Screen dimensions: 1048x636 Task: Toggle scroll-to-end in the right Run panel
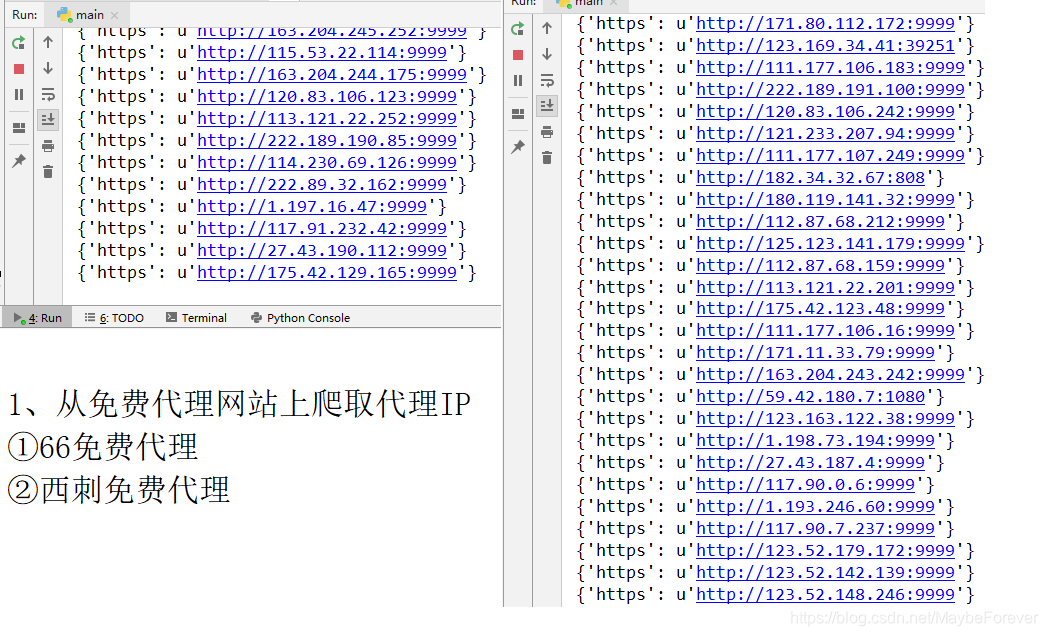click(547, 106)
